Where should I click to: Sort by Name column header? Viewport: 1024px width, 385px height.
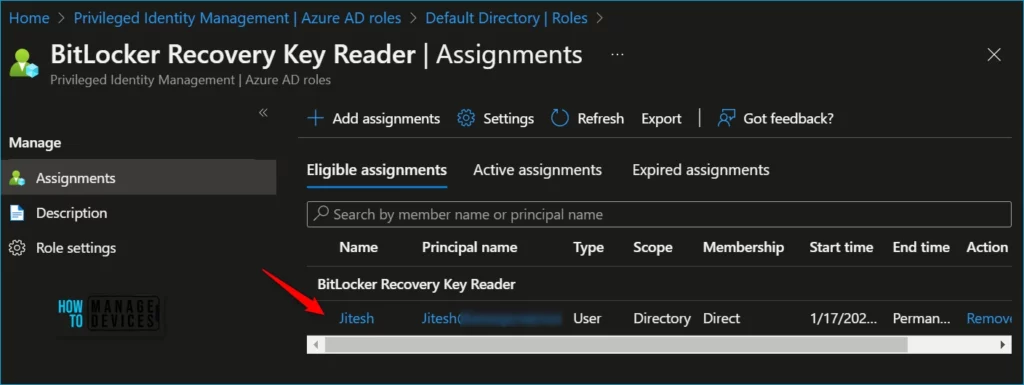[359, 247]
